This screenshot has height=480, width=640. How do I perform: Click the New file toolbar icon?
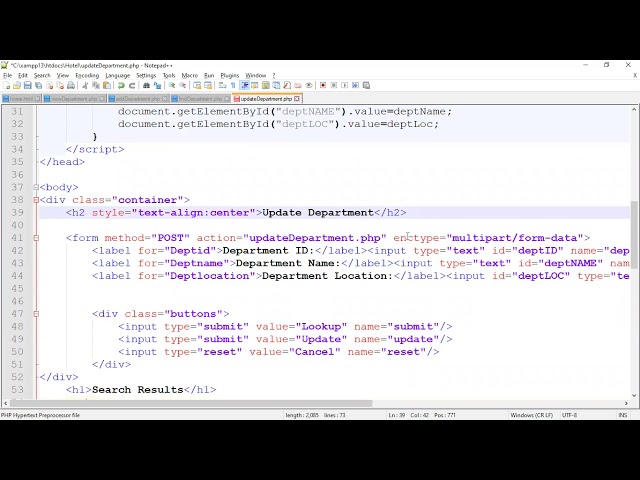(6, 86)
